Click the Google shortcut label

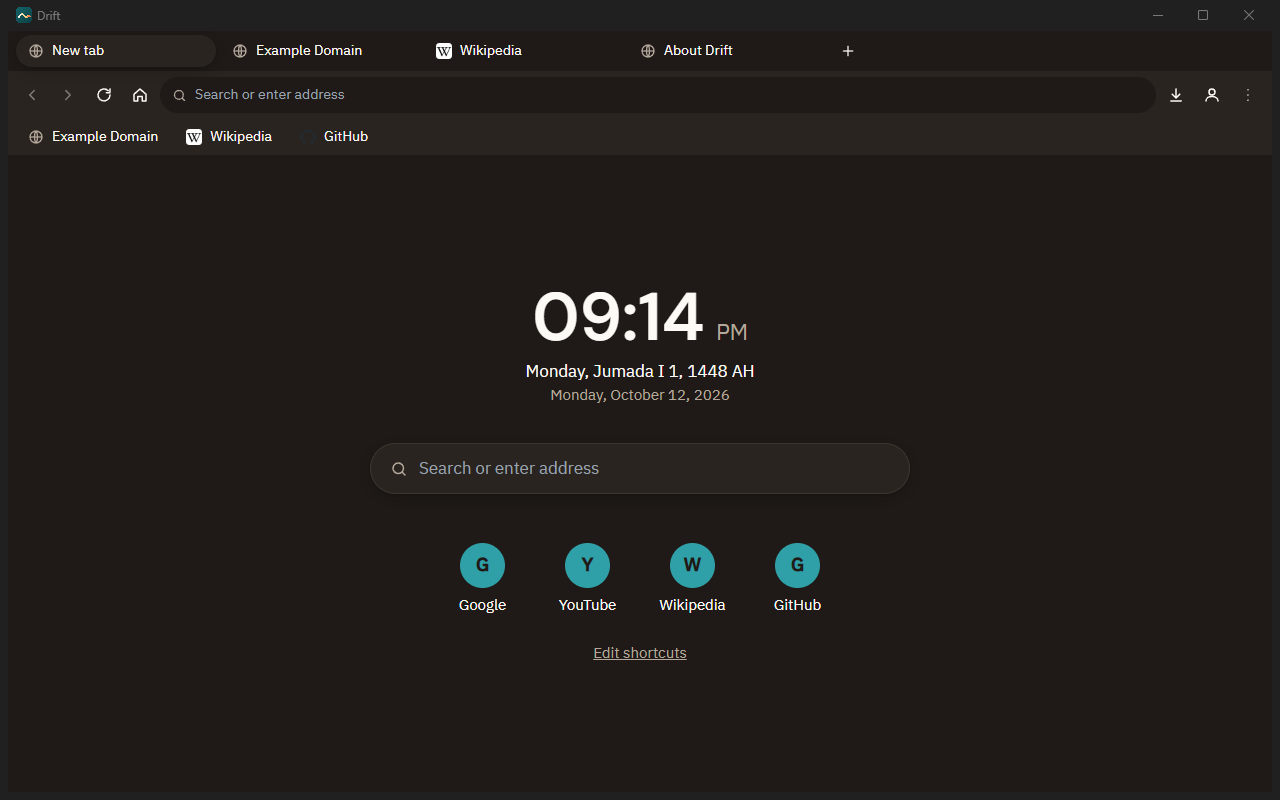click(x=482, y=605)
